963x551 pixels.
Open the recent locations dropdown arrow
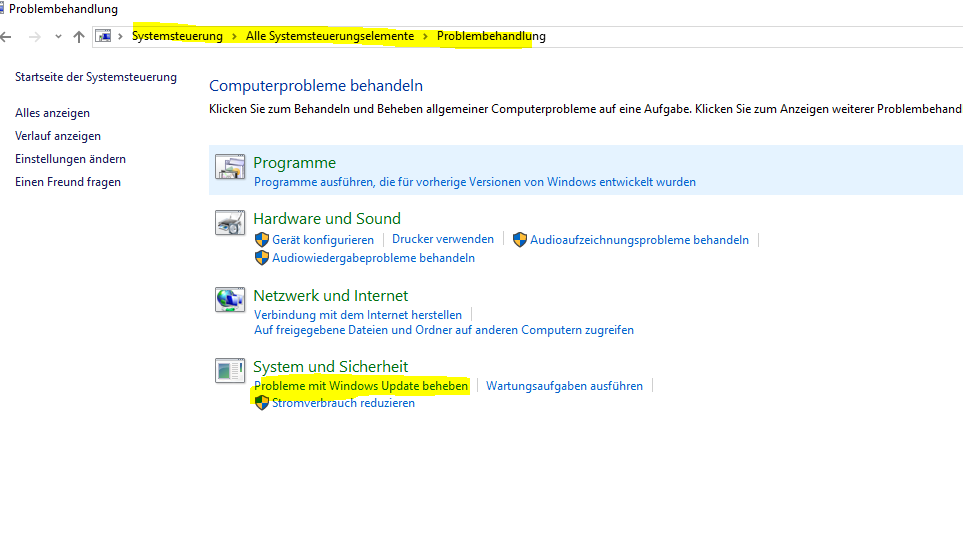58,37
